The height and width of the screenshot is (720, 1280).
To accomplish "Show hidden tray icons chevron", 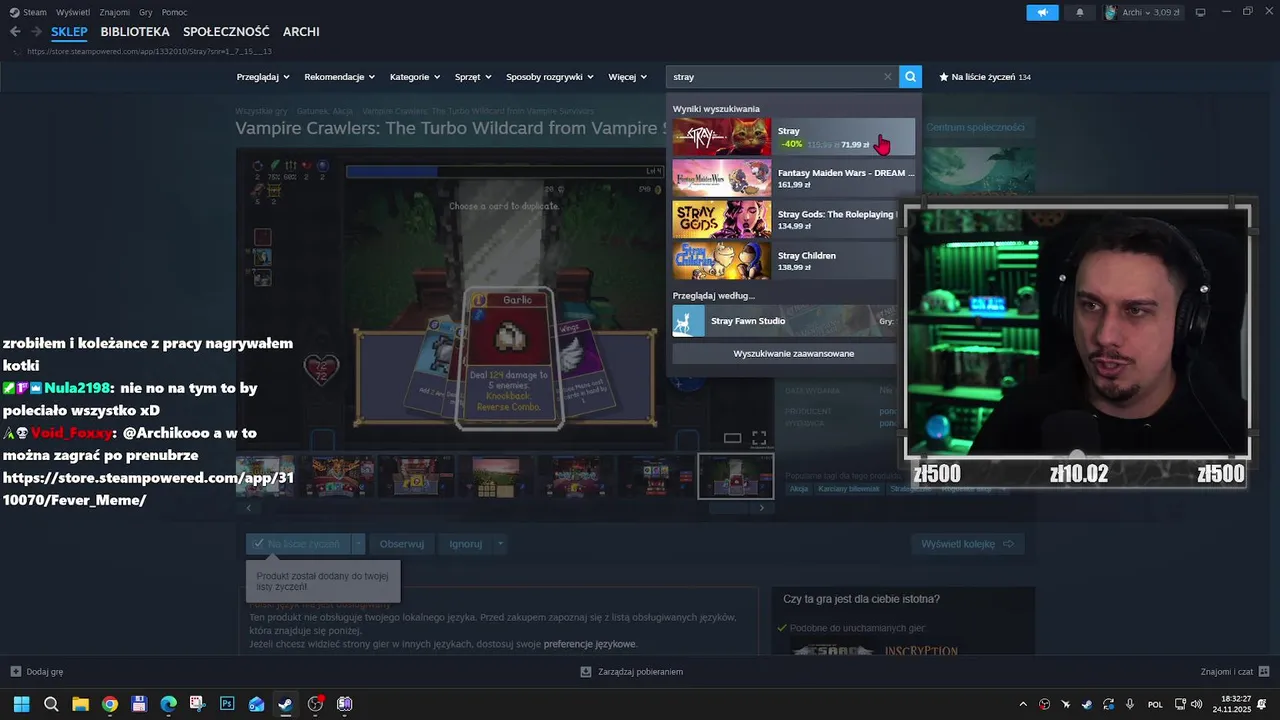I will 1022,704.
